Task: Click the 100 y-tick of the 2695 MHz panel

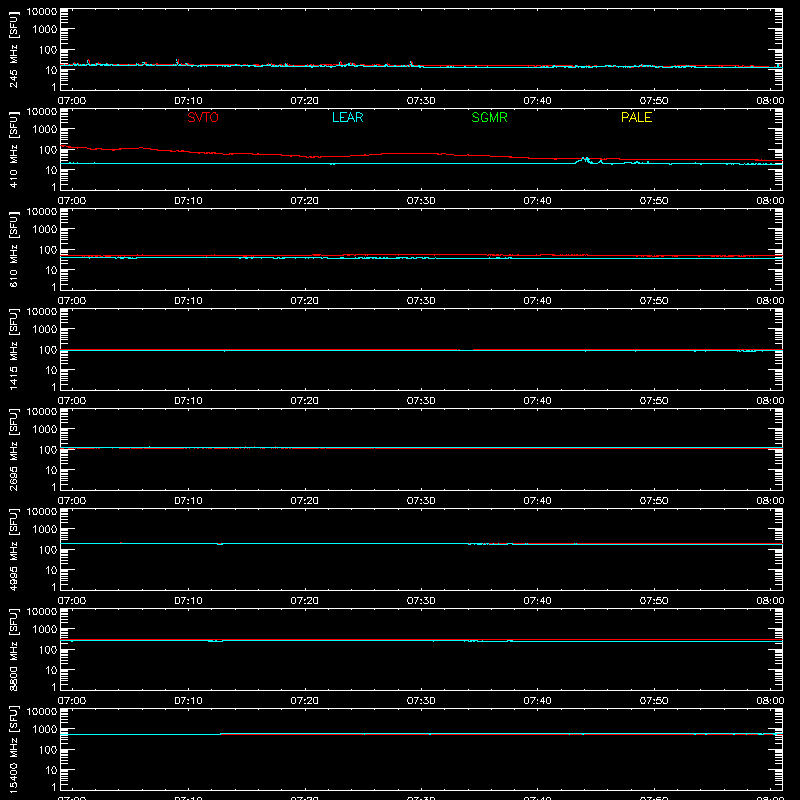Action: [48, 450]
